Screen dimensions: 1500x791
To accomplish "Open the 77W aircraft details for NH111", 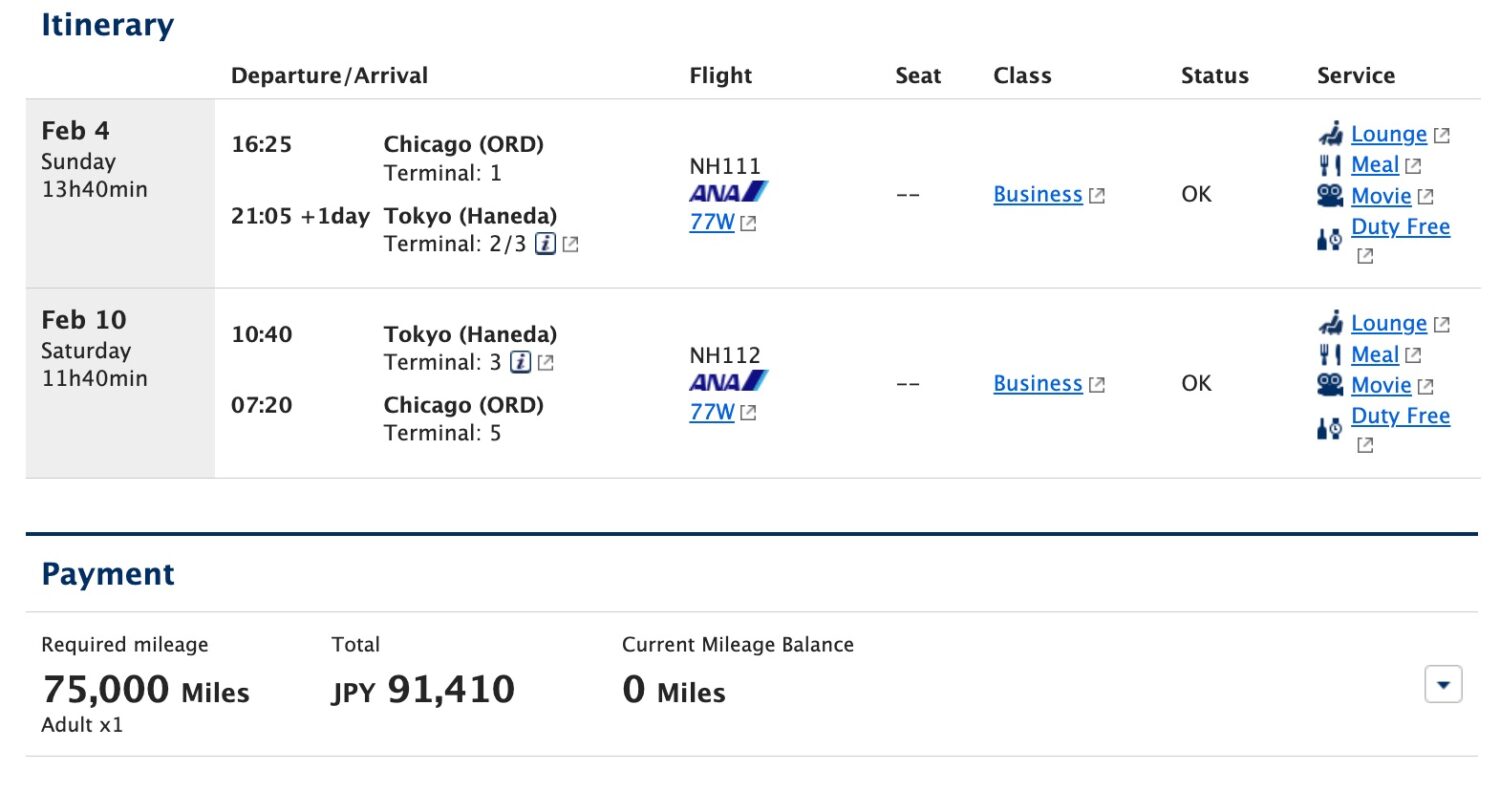I will pyautogui.click(x=712, y=222).
